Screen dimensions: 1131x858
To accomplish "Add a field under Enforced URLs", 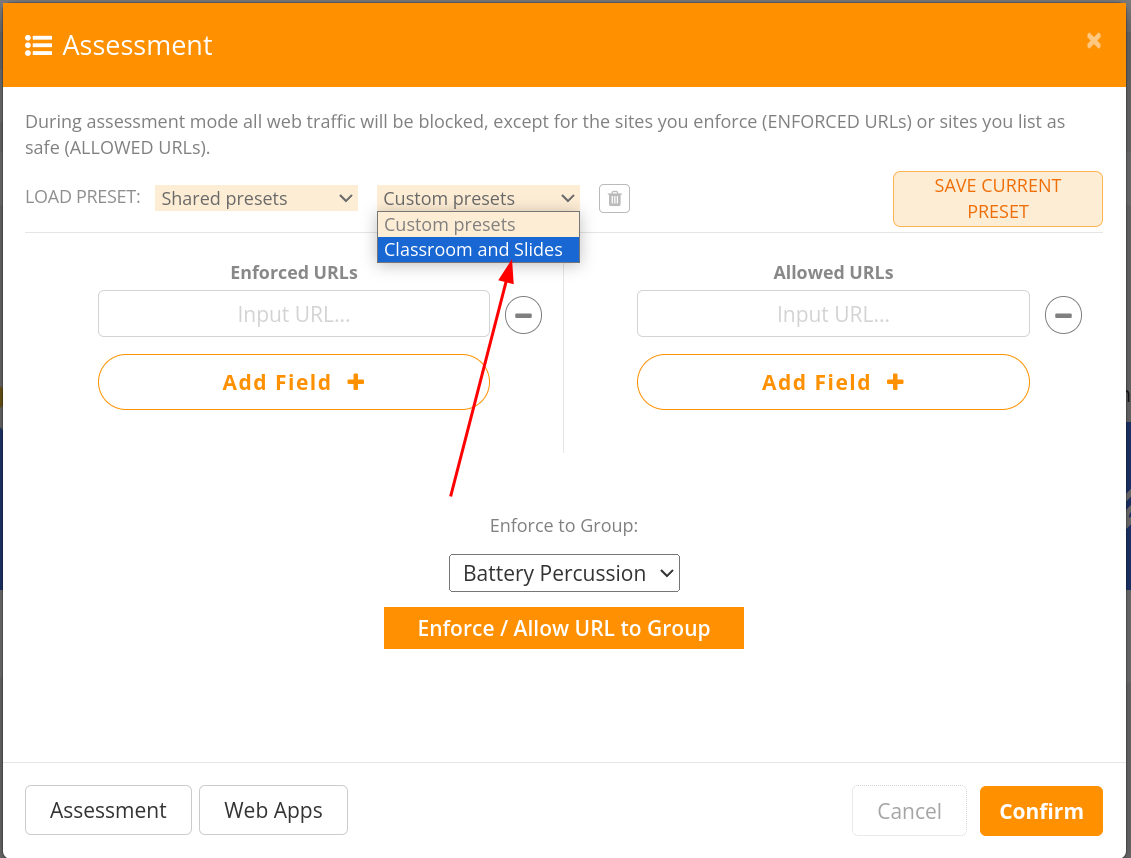I will tap(294, 382).
